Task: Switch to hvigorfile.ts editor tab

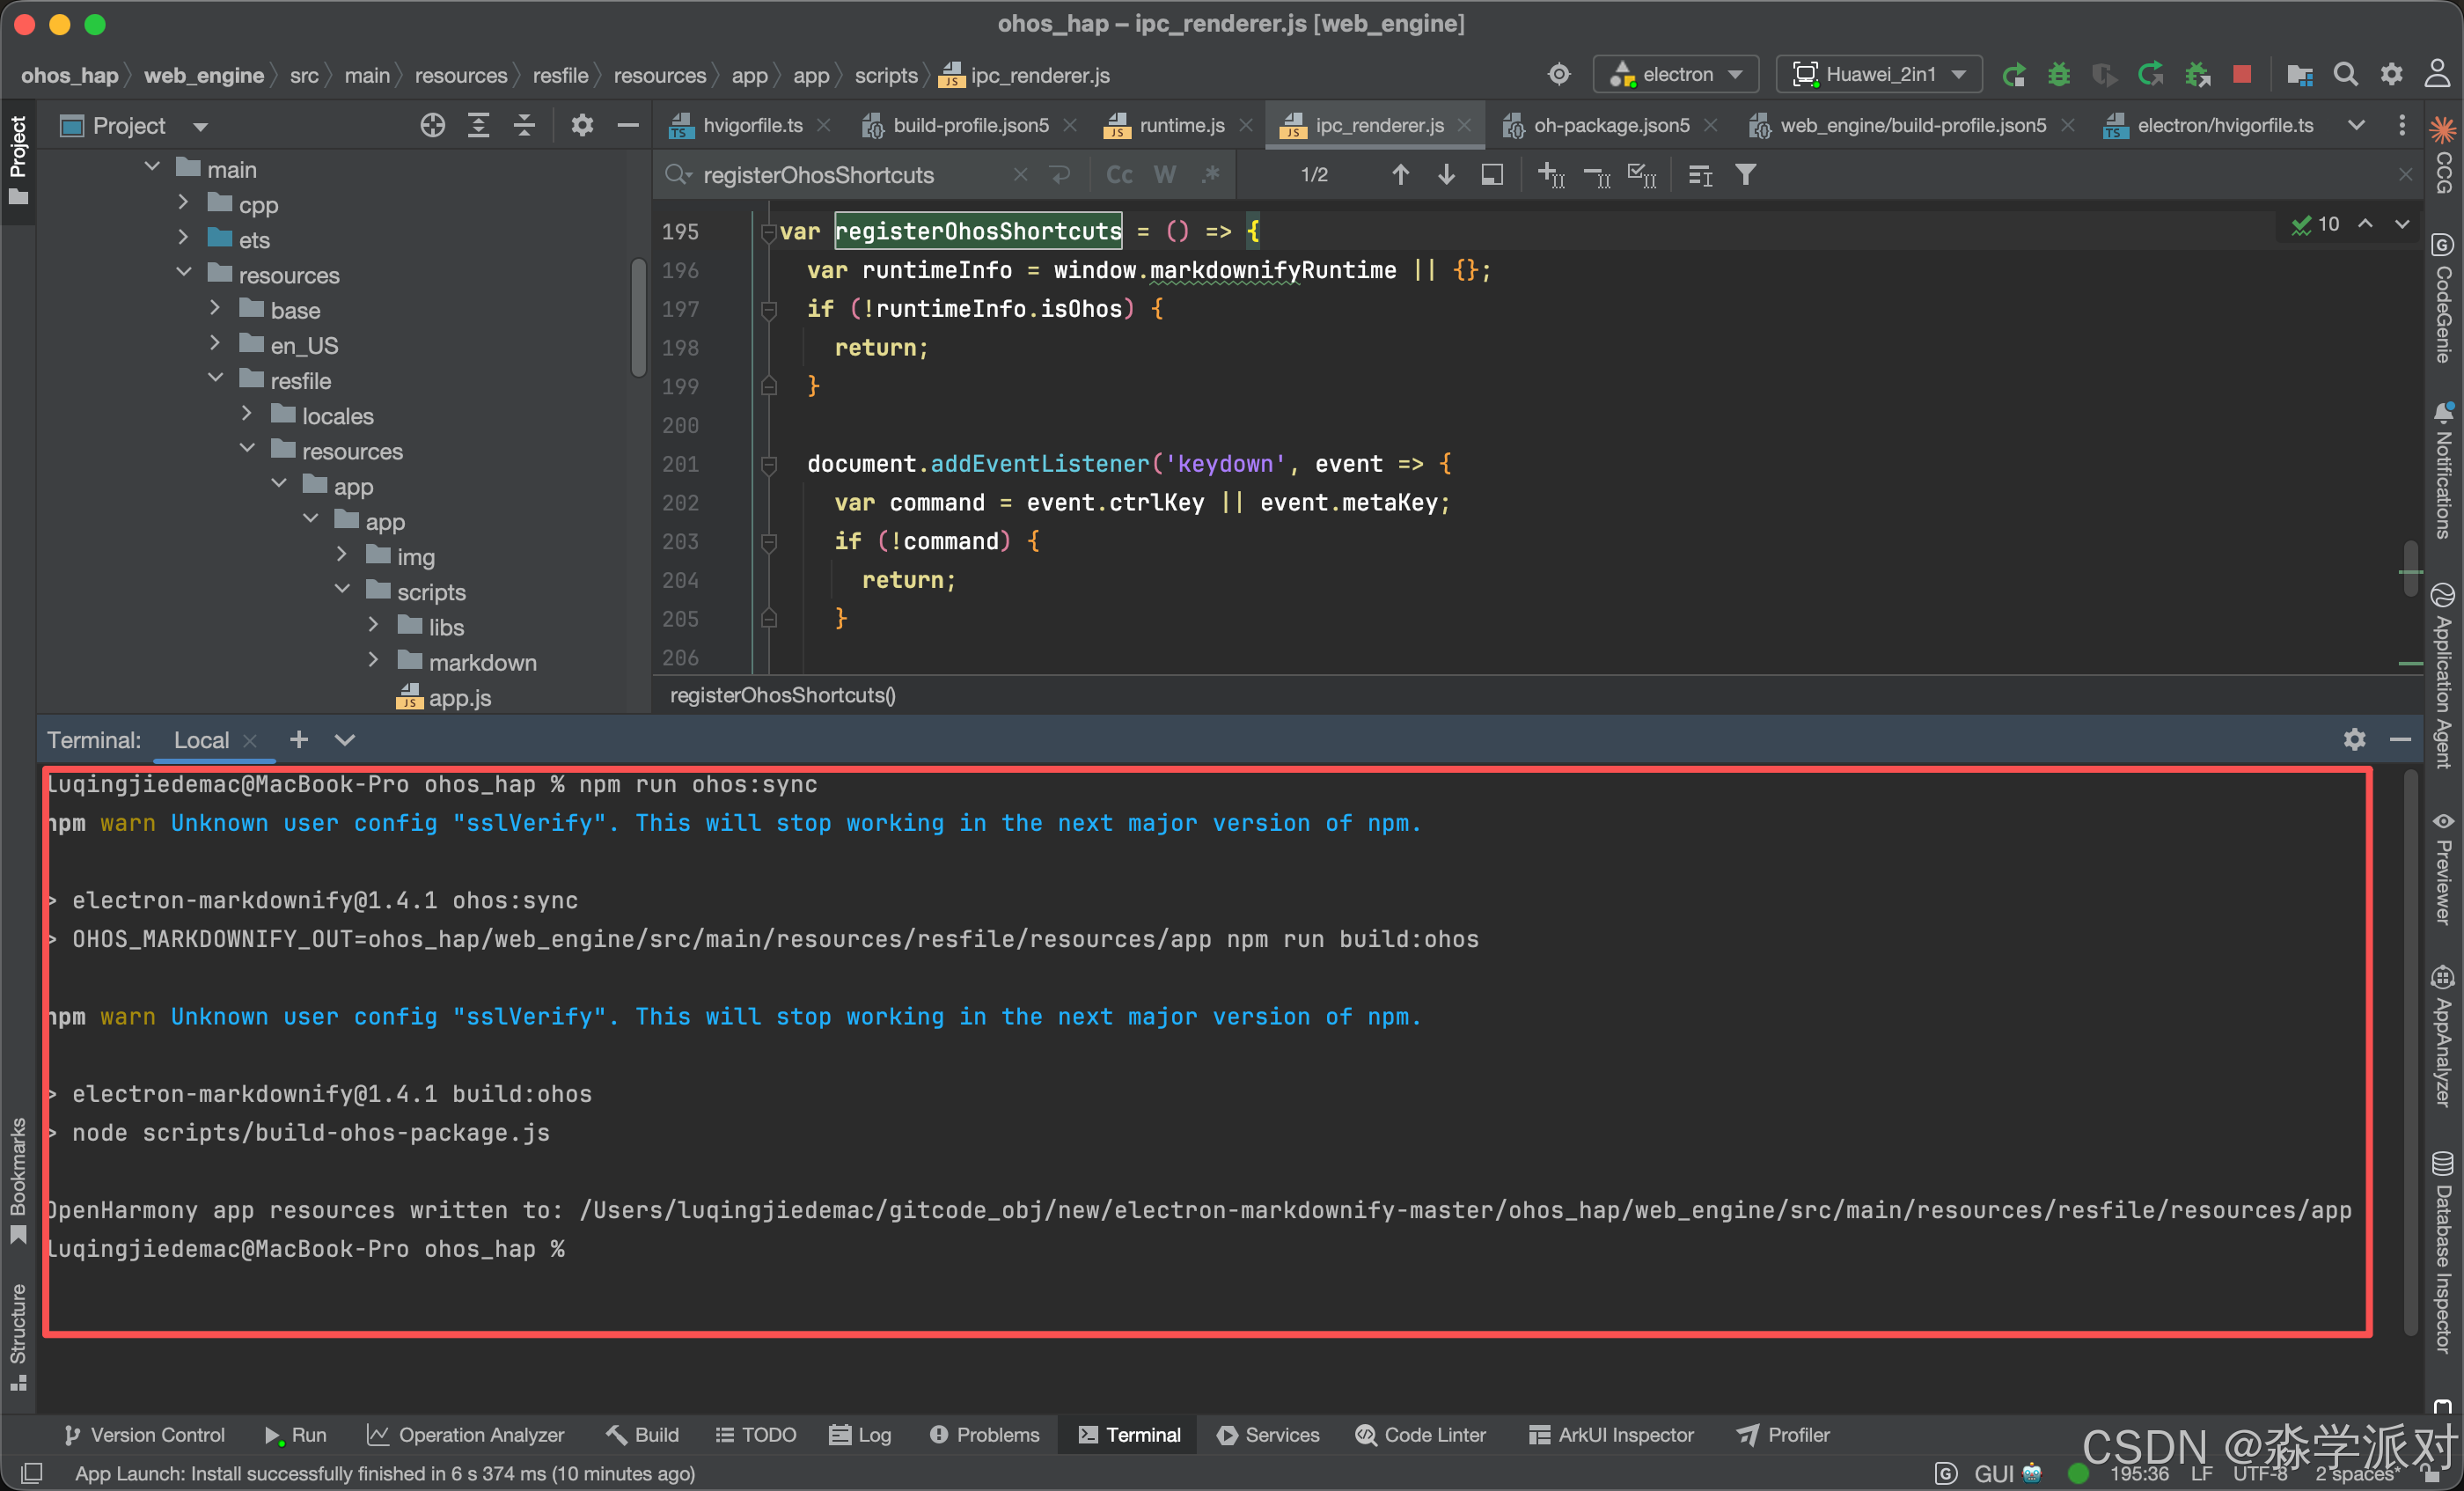Action: [751, 126]
